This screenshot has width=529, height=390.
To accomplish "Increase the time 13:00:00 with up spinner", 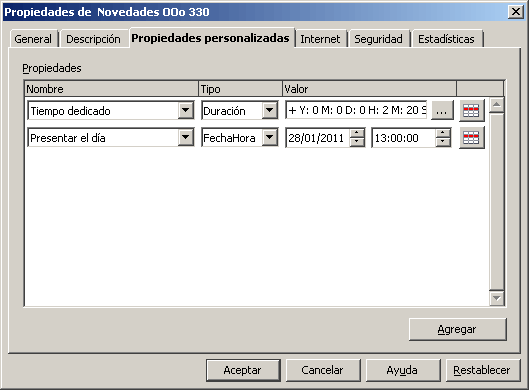I will pos(443,133).
